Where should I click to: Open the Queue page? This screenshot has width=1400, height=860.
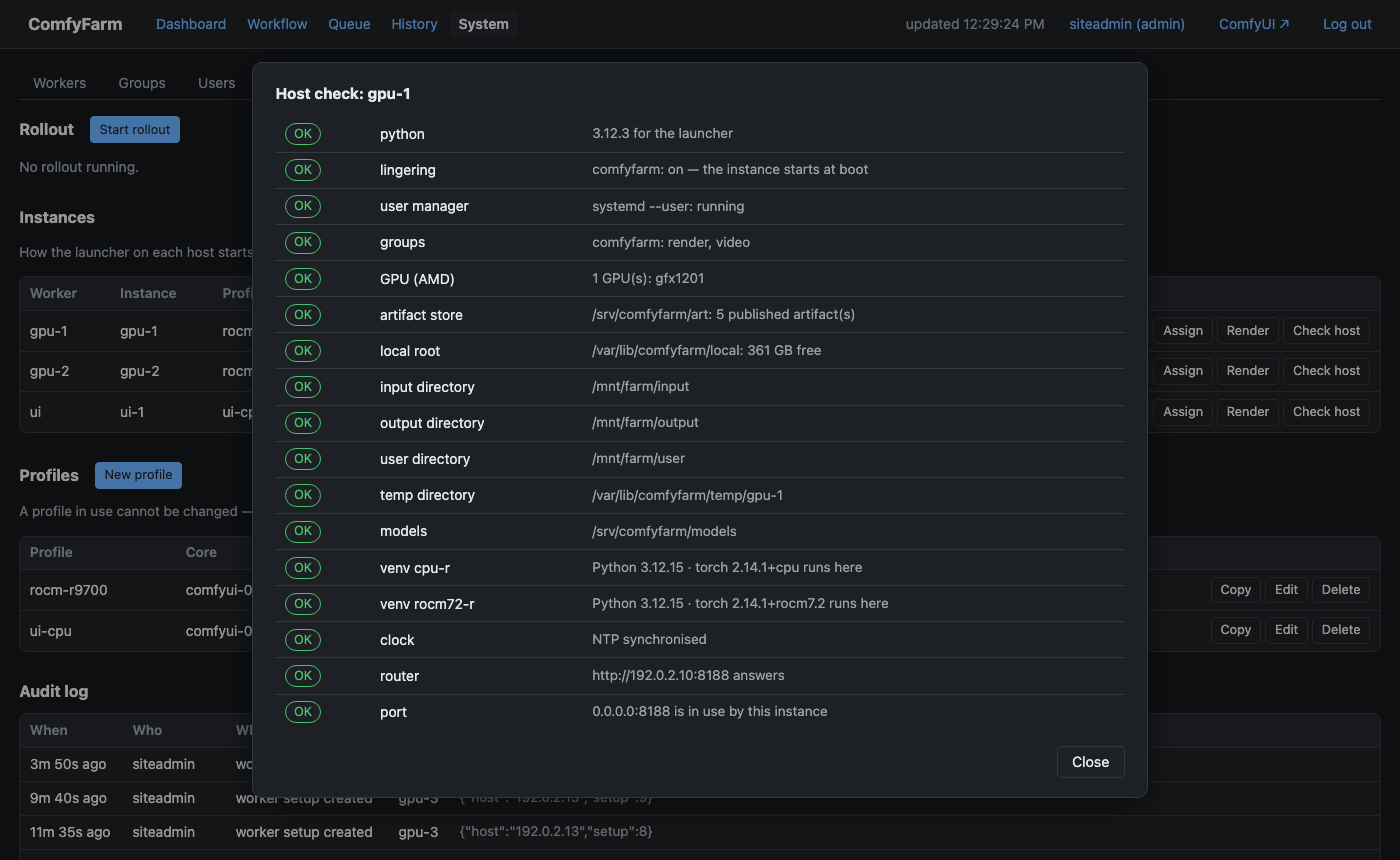click(x=349, y=24)
